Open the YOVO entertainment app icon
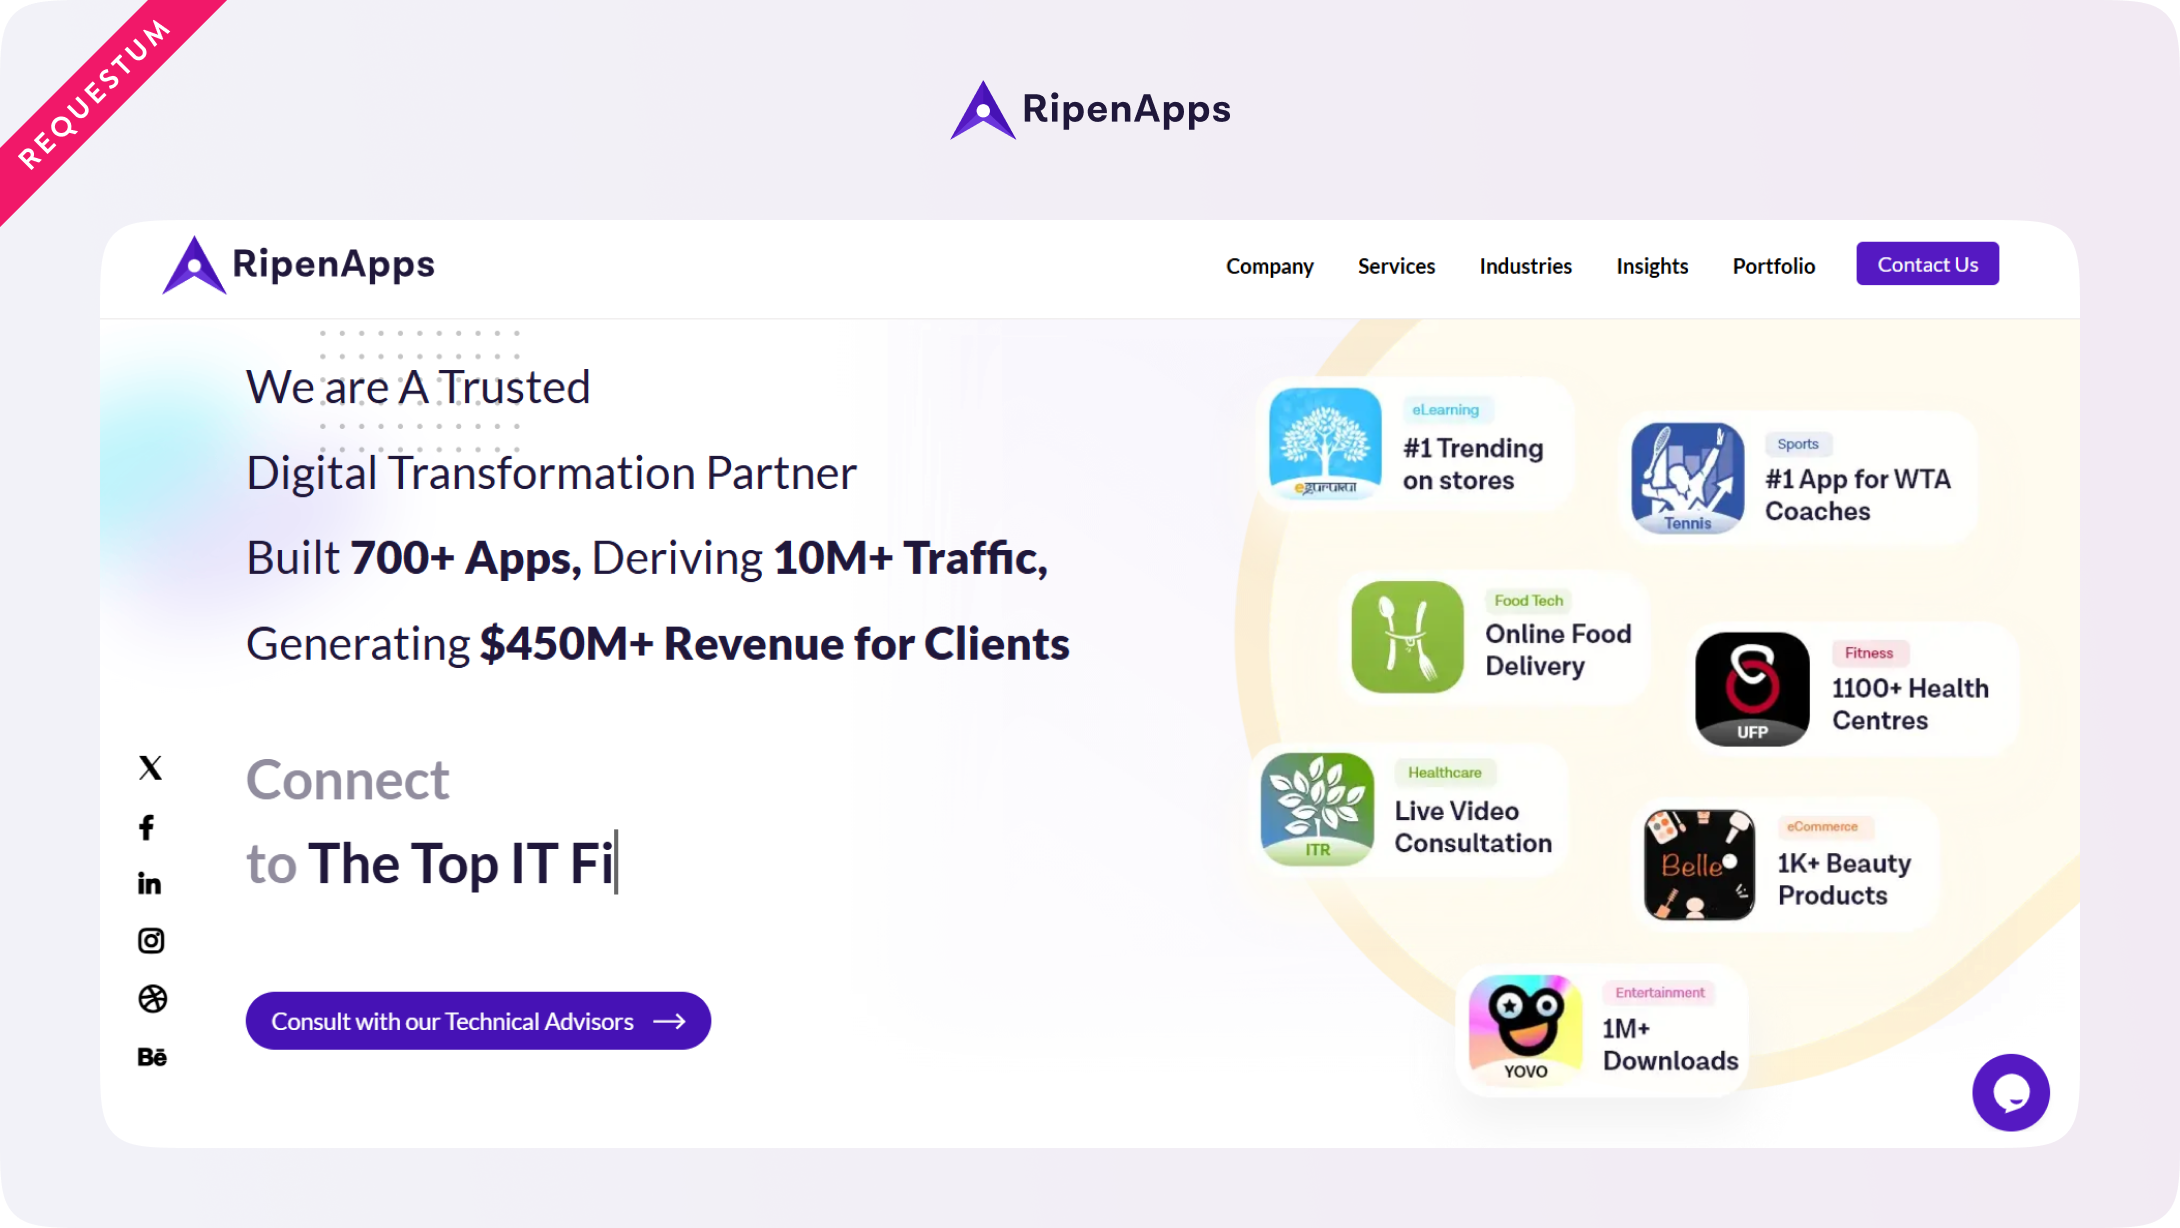Viewport: 2180px width, 1228px height. tap(1525, 1029)
